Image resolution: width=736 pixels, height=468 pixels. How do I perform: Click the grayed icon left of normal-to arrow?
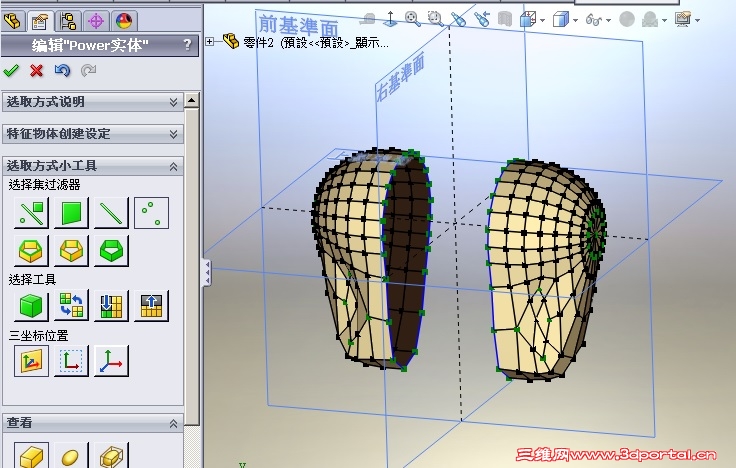pyautogui.click(x=368, y=19)
